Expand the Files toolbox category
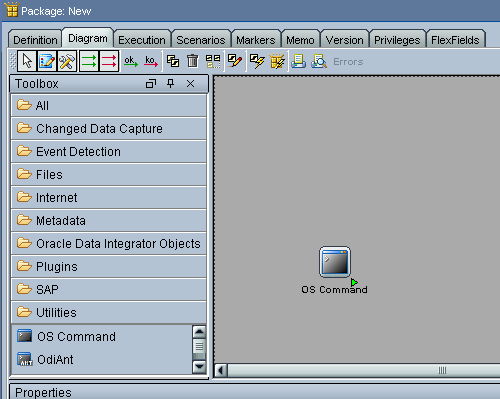 click(x=109, y=175)
